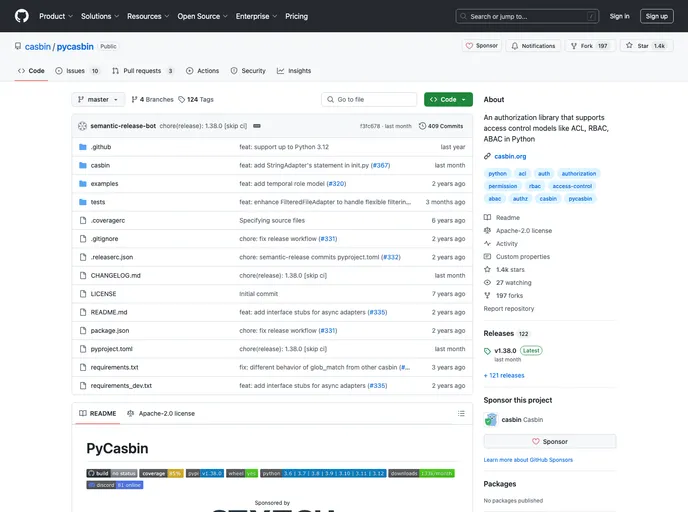The width and height of the screenshot is (688, 512).
Task: Expand commit message ellipsis button
Action: coord(257,126)
